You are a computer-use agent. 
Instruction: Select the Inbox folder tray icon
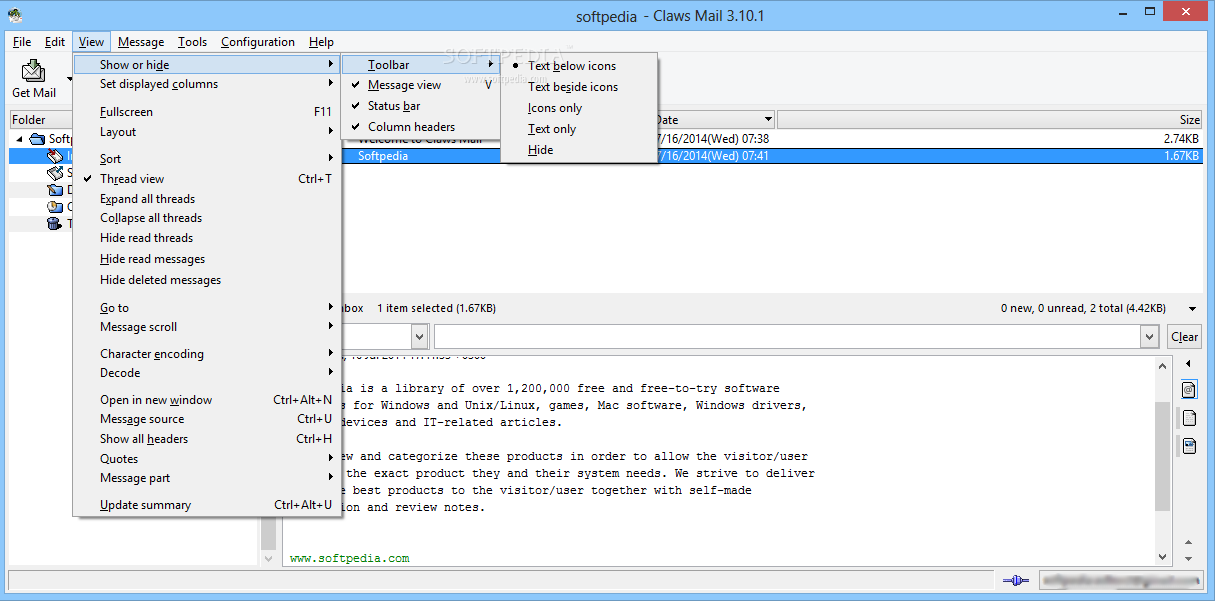coord(55,156)
